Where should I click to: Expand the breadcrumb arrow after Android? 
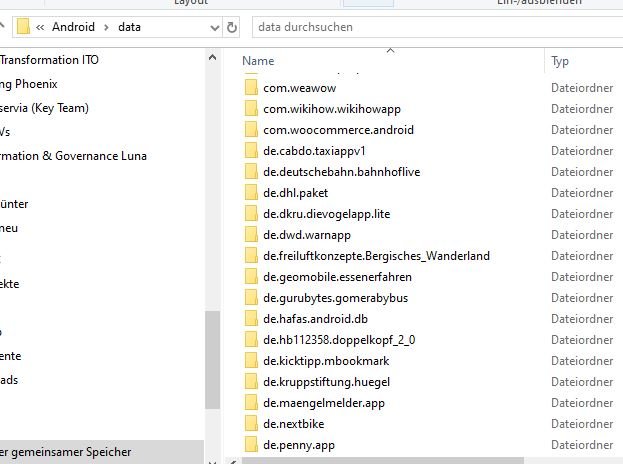coord(107,27)
